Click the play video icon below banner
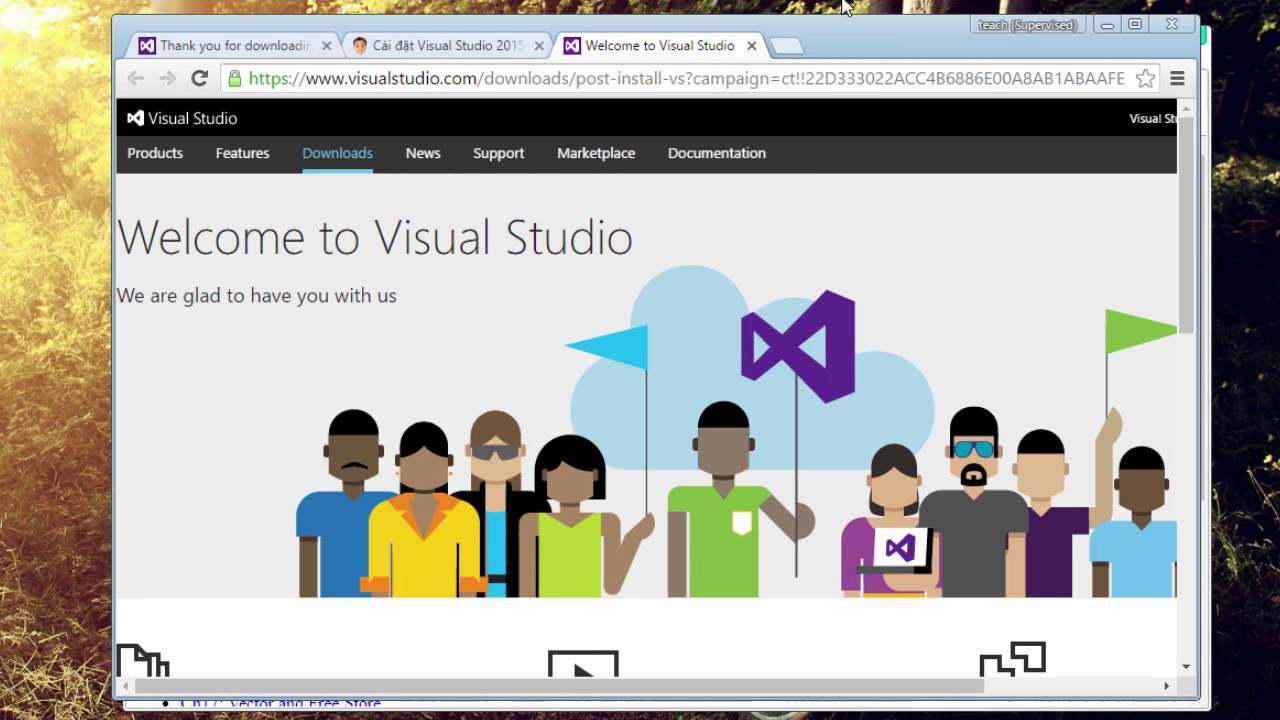The height and width of the screenshot is (720, 1280). click(583, 664)
